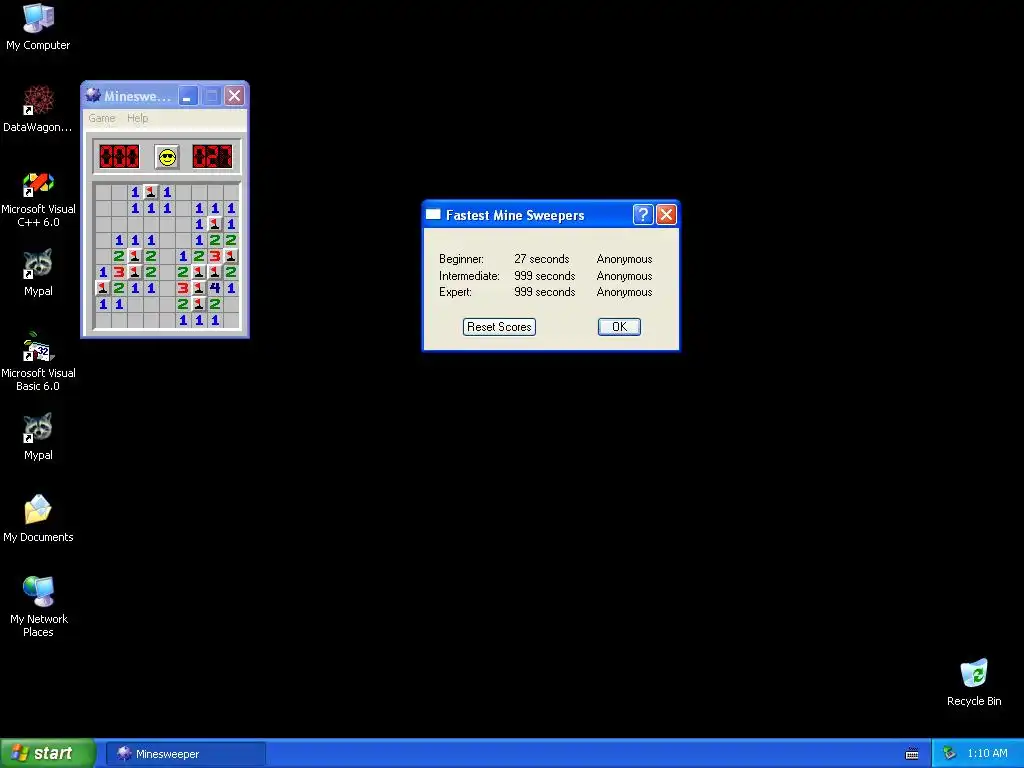The width and height of the screenshot is (1024, 768).
Task: Click the sunglasses smiley face button
Action: point(167,157)
